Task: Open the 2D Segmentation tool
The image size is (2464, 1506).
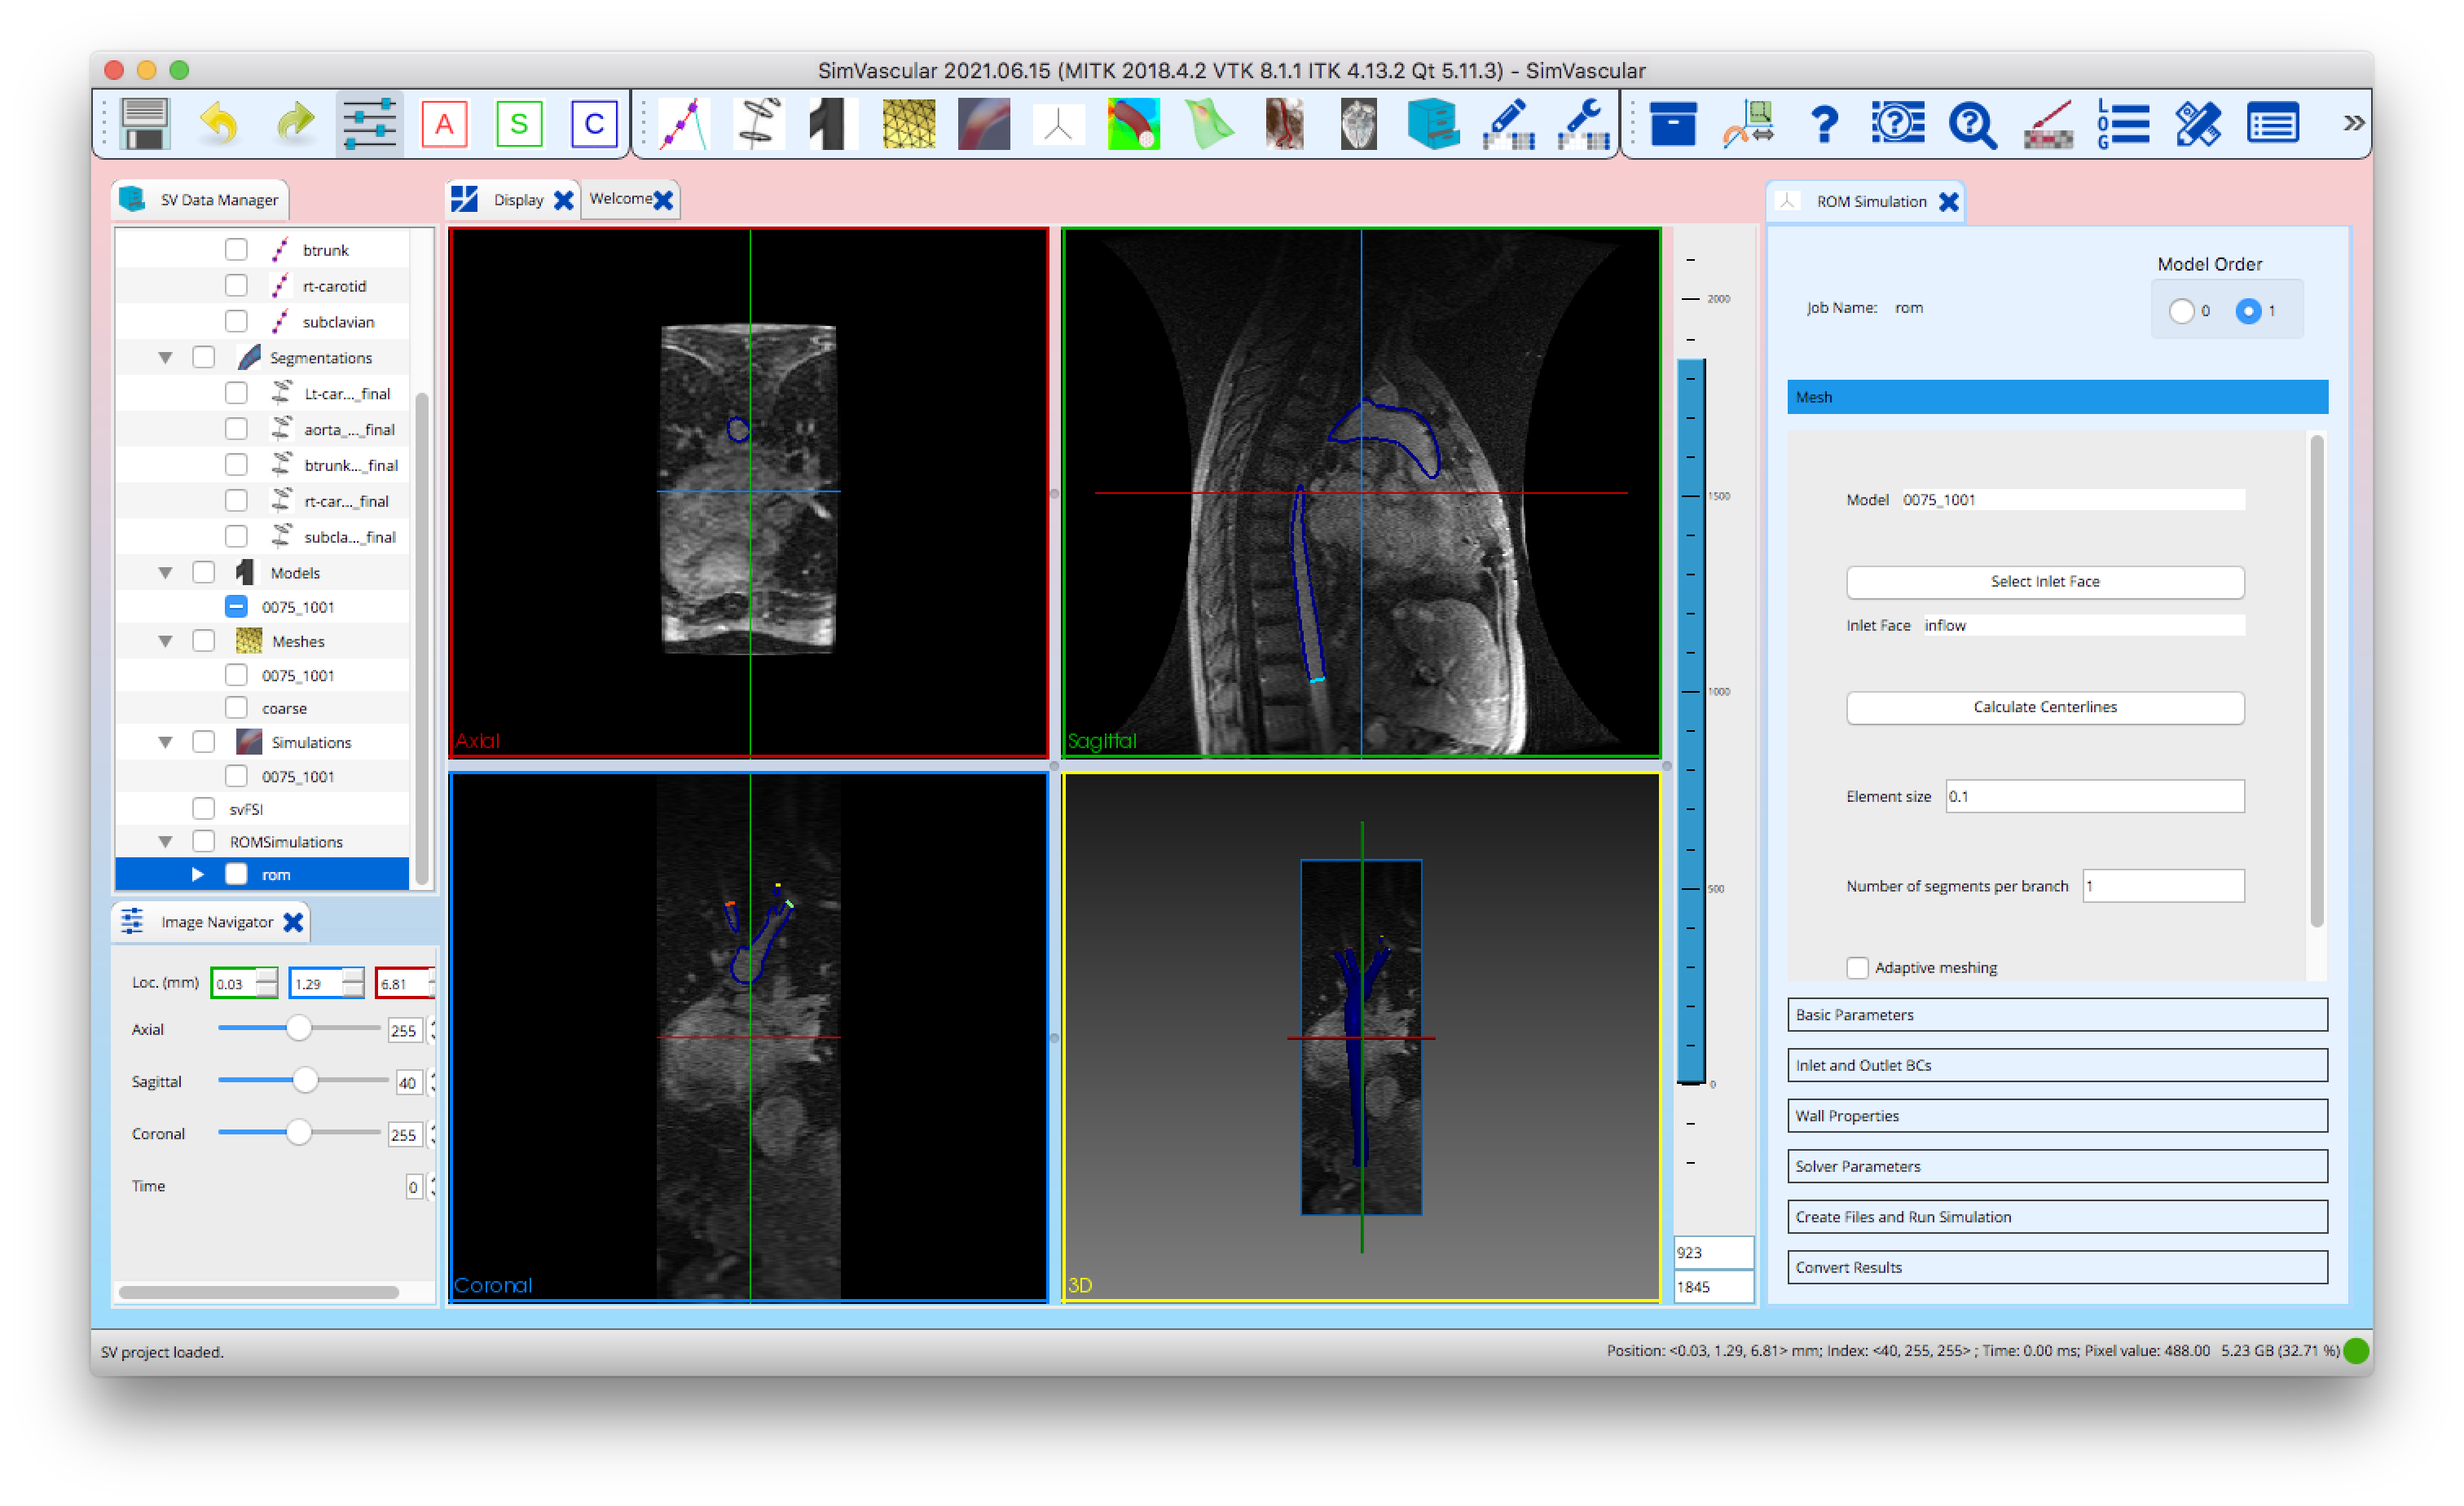Action: coord(759,123)
